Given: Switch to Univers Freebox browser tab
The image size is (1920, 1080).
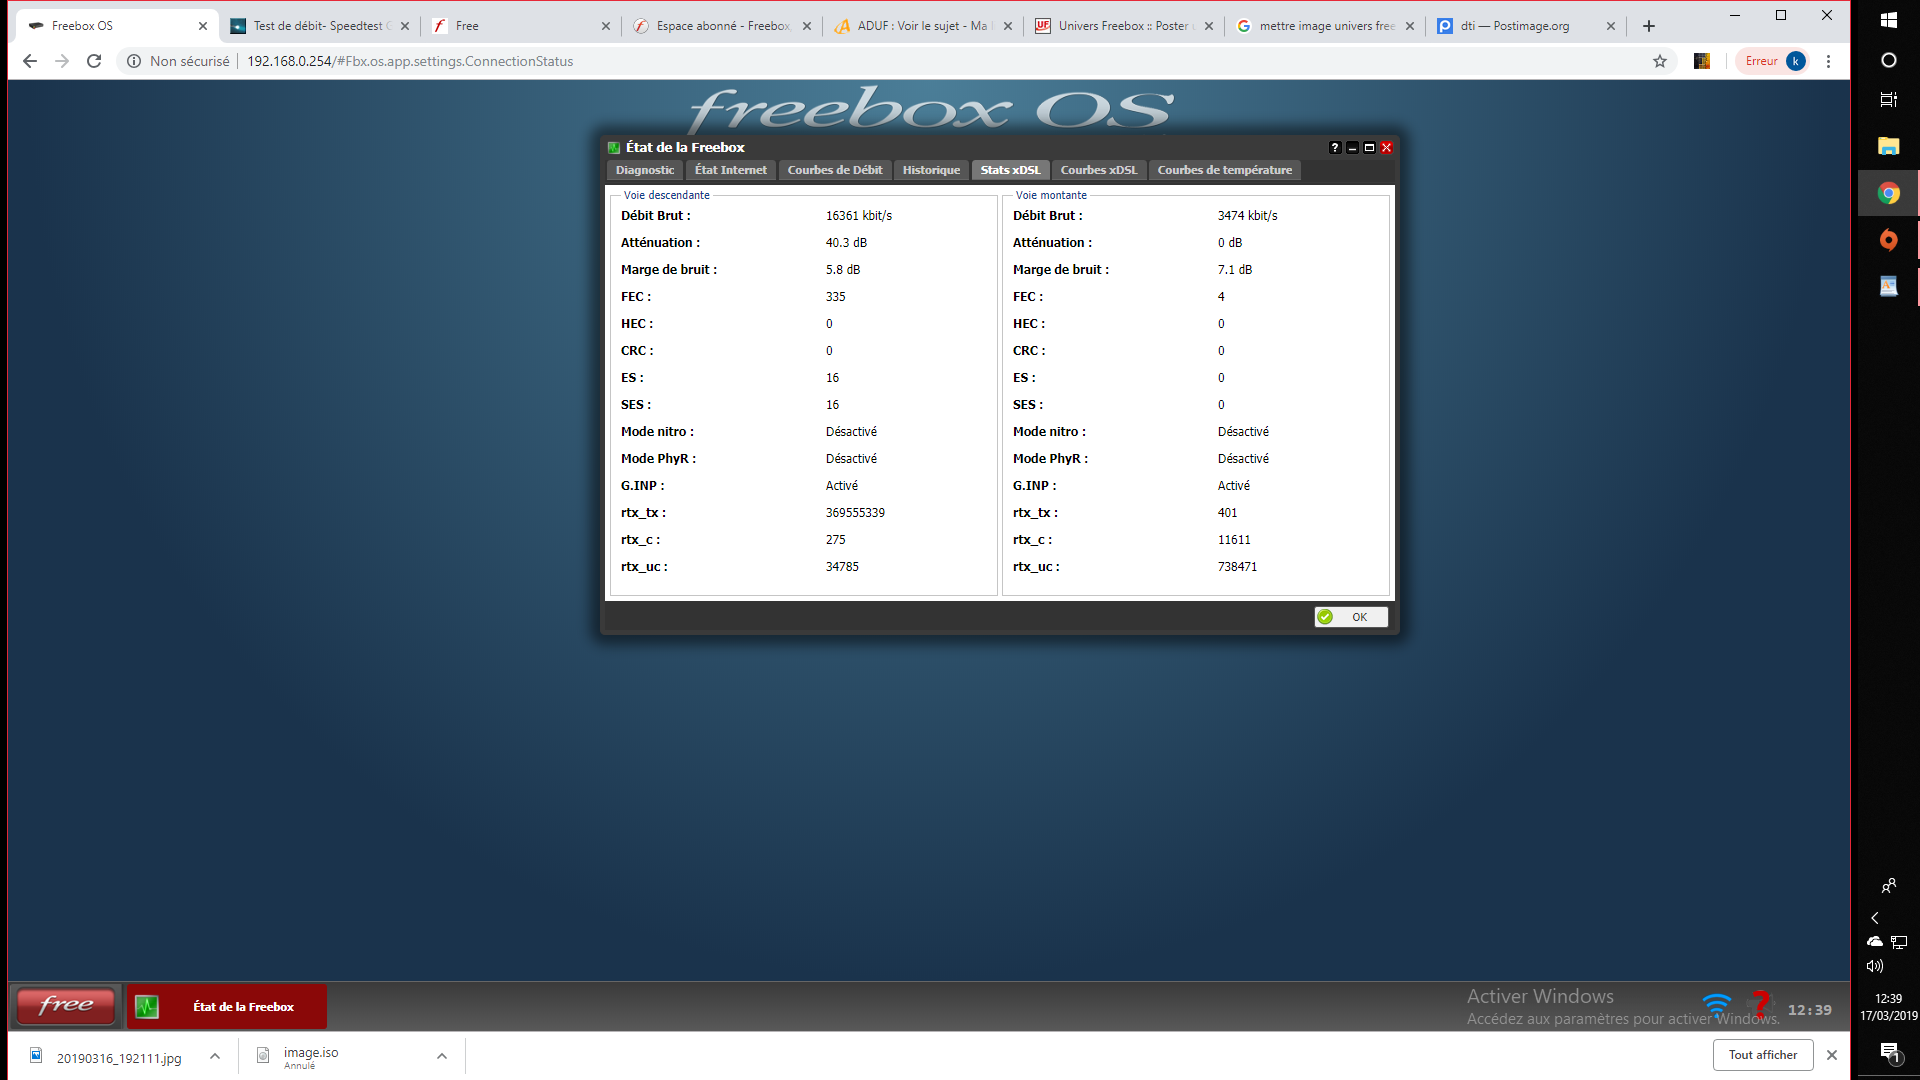Looking at the screenshot, I should tap(1123, 26).
